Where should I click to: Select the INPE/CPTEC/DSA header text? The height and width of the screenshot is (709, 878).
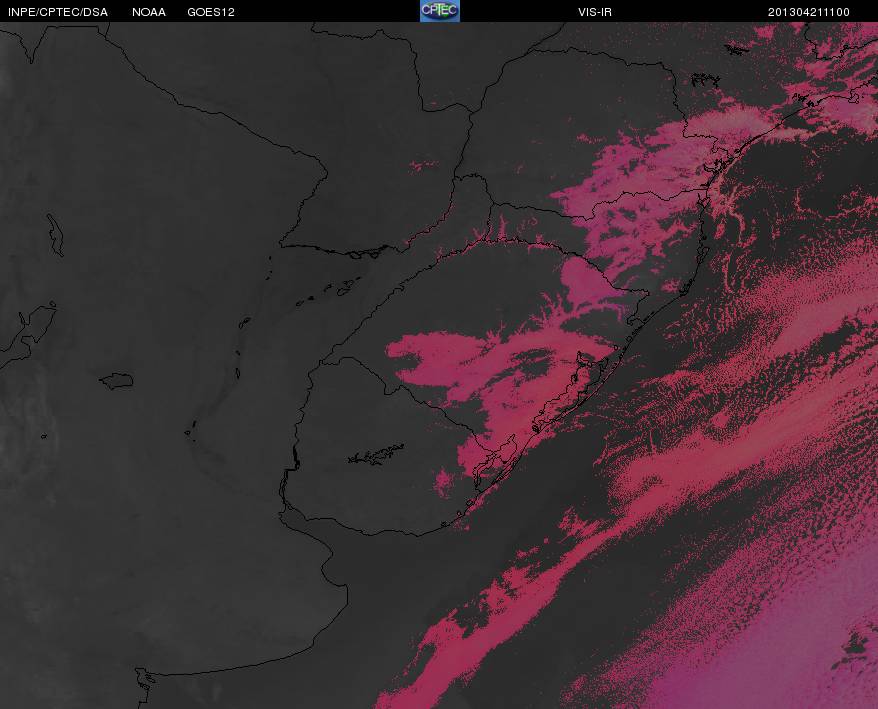click(58, 12)
